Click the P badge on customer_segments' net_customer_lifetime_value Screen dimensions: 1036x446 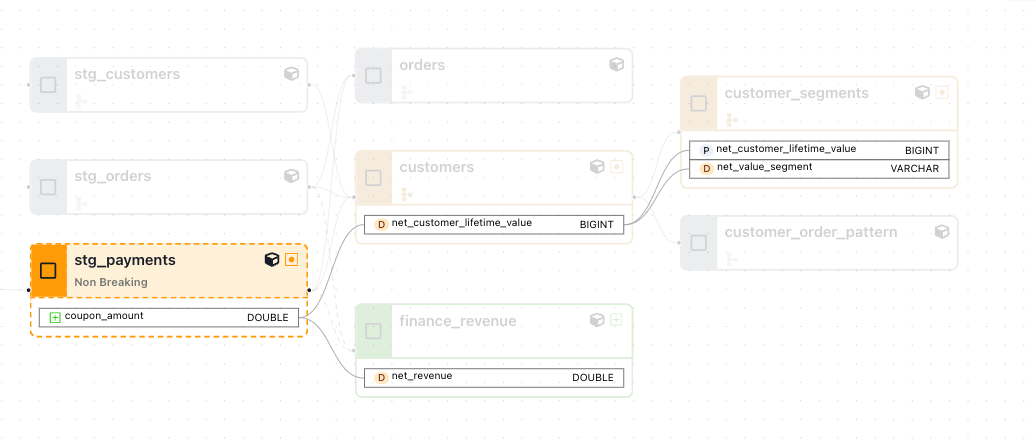click(x=706, y=151)
